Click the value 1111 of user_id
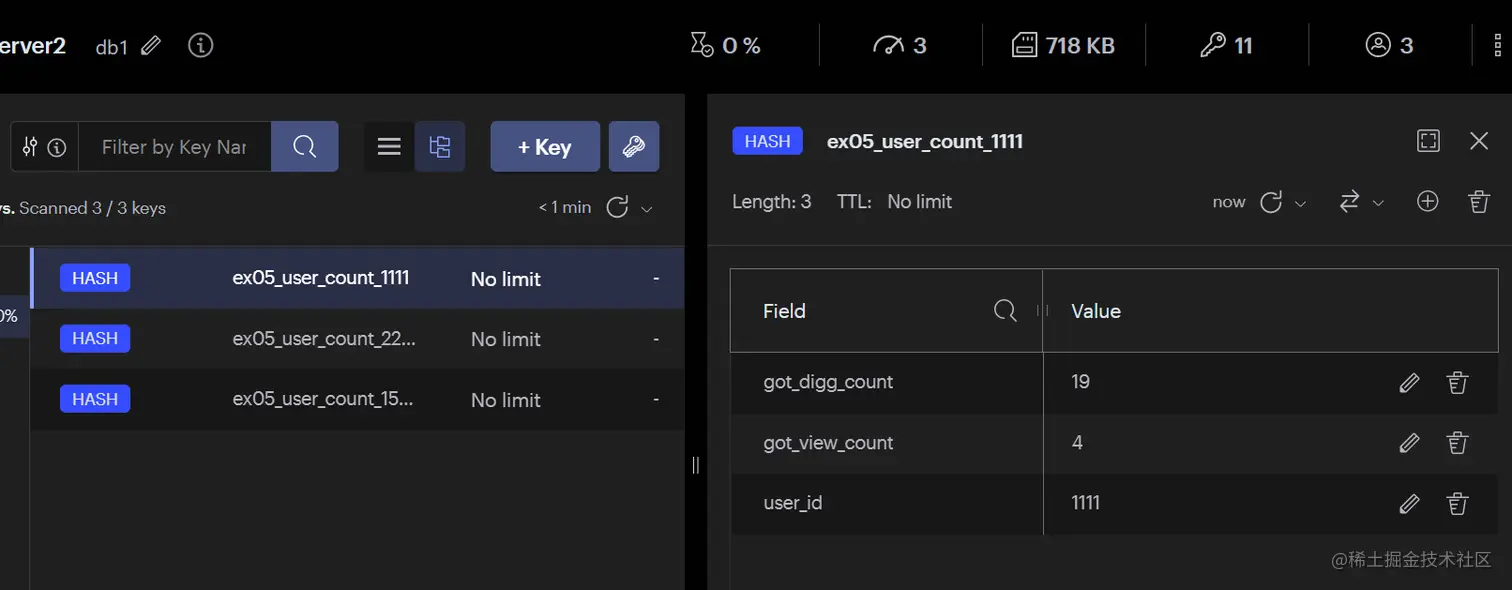 [1085, 503]
